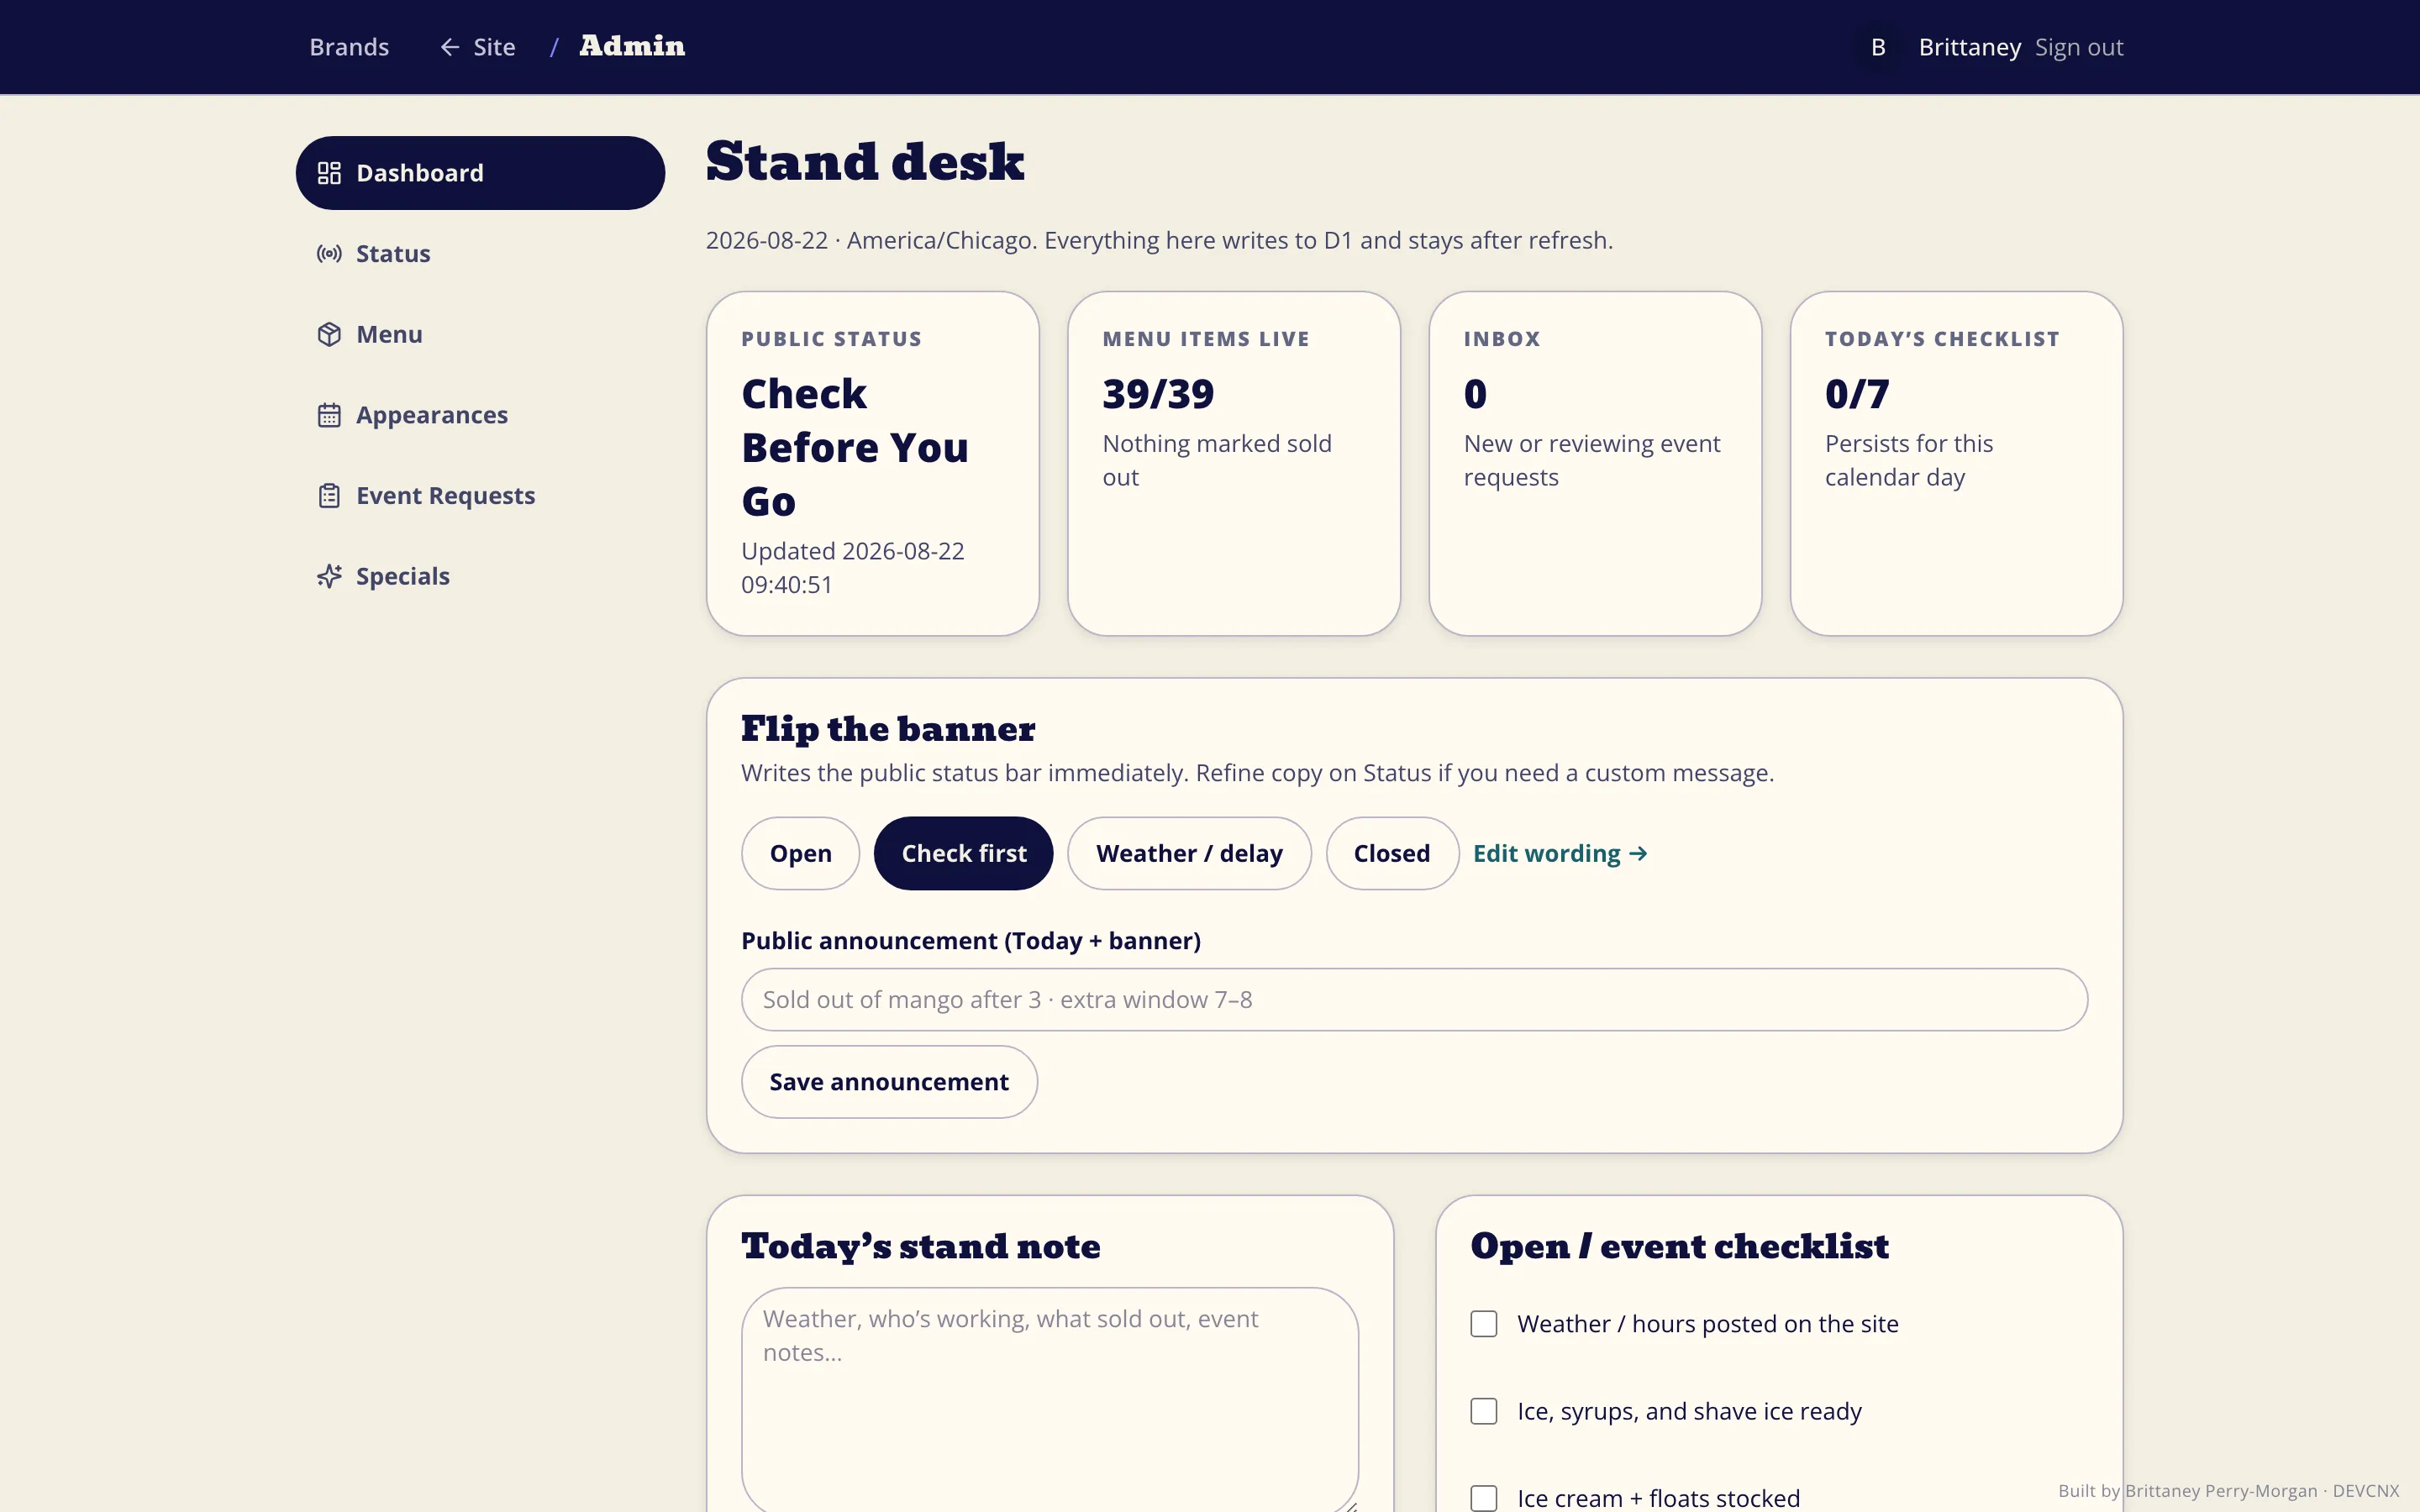Click into Today's stand note textarea
The height and width of the screenshot is (1512, 2420).
1050,1399
